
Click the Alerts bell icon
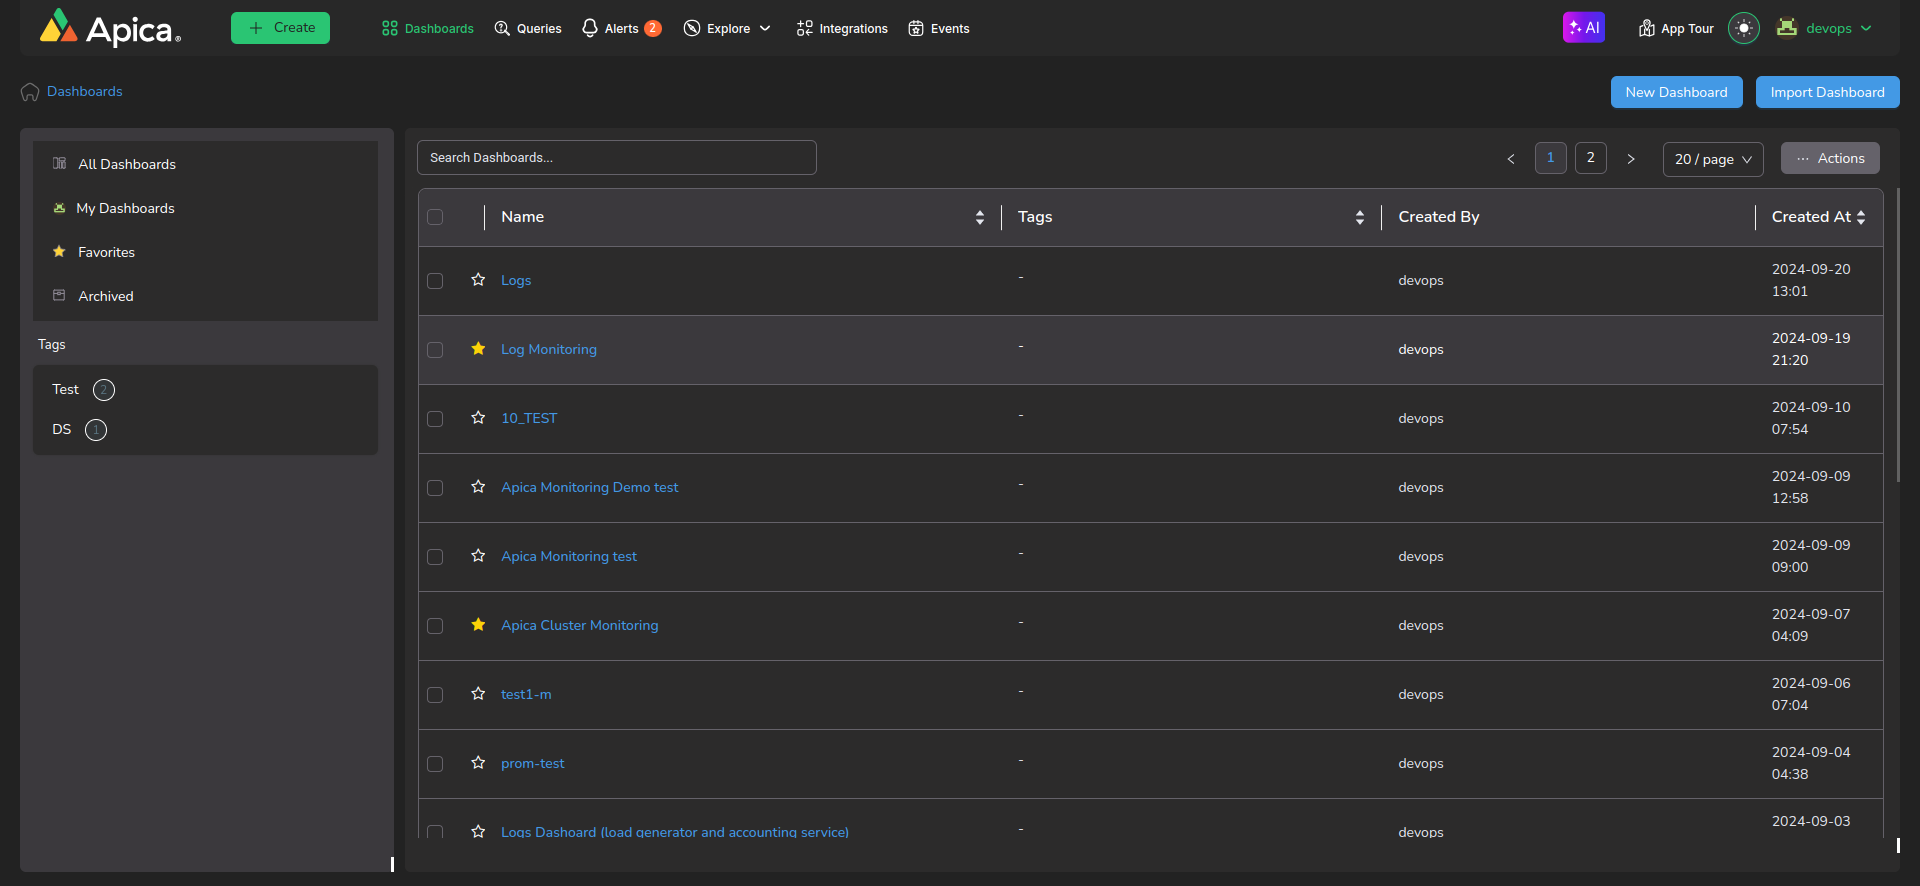pyautogui.click(x=590, y=28)
